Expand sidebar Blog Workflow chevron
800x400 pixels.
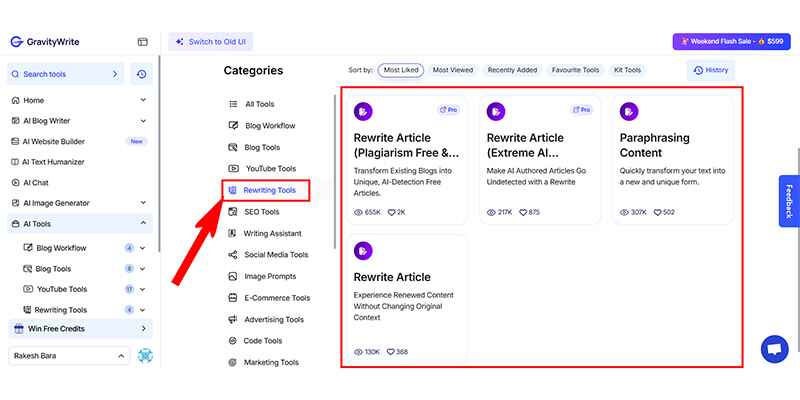coord(142,248)
